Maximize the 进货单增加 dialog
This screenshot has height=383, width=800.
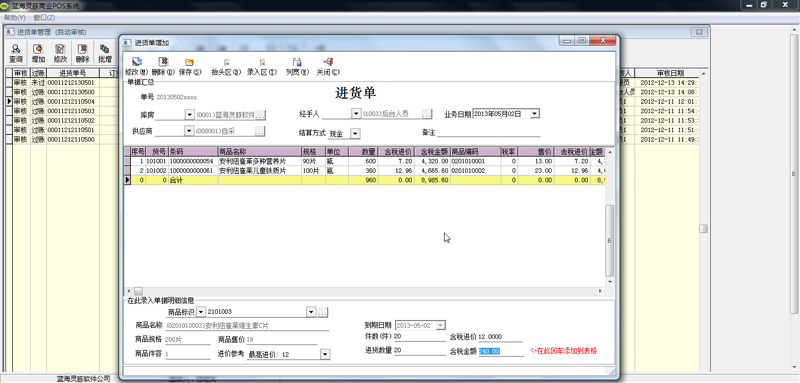point(581,40)
